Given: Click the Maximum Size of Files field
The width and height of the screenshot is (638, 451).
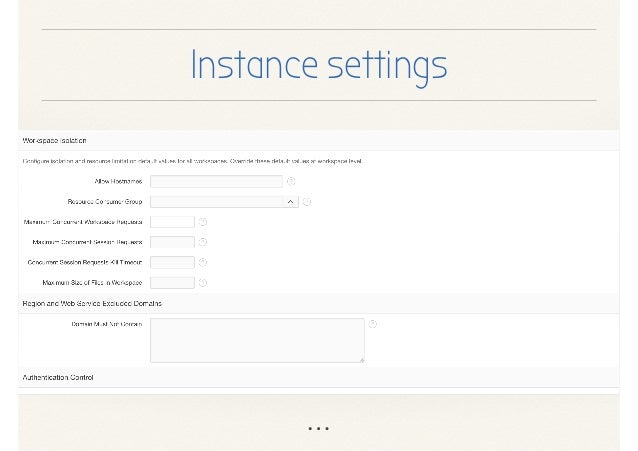Looking at the screenshot, I should 172,283.
